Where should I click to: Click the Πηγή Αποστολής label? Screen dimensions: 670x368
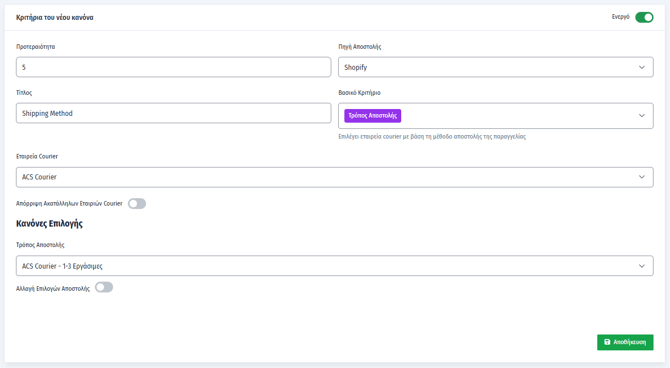360,47
